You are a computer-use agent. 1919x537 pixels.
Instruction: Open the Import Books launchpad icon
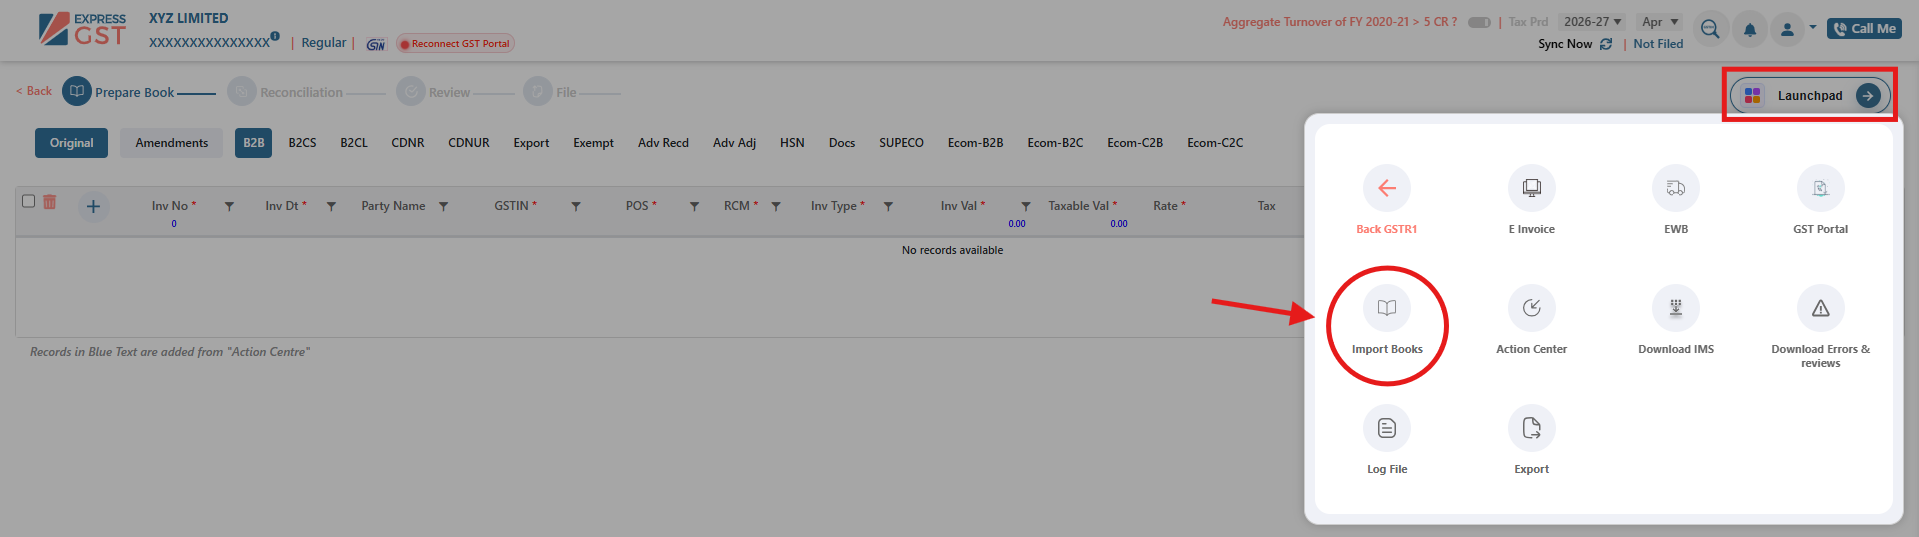[1386, 309]
